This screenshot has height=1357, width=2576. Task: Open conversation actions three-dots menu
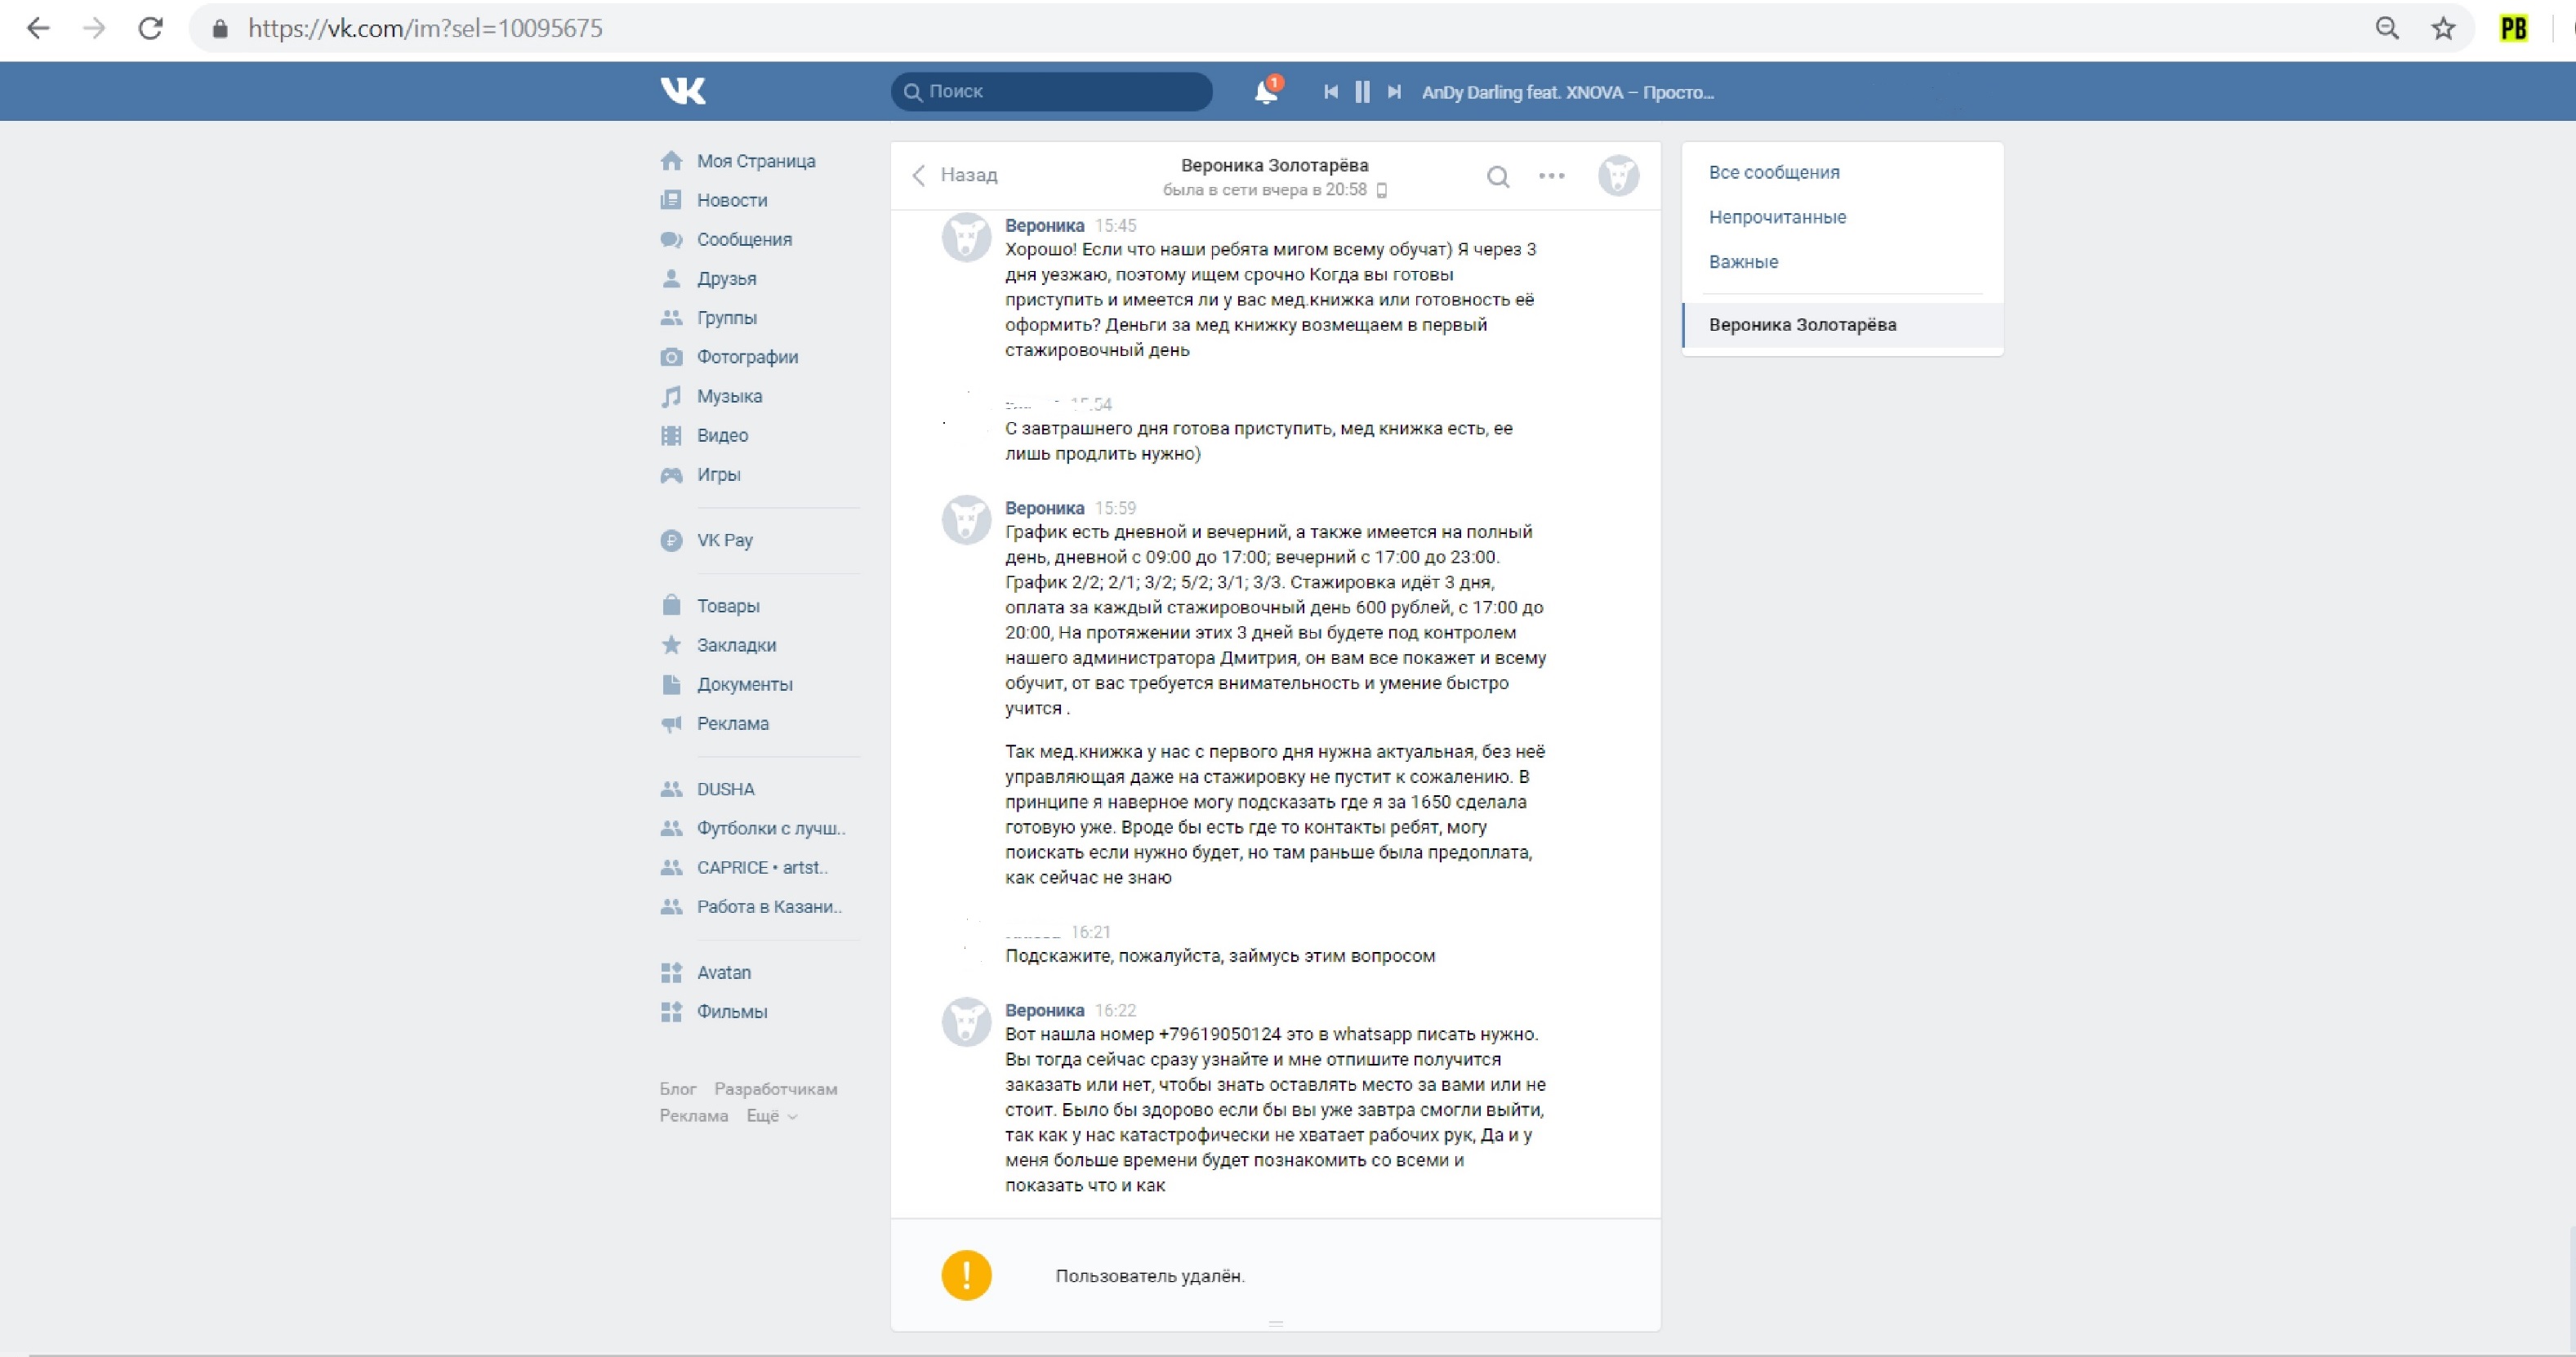(x=1552, y=176)
